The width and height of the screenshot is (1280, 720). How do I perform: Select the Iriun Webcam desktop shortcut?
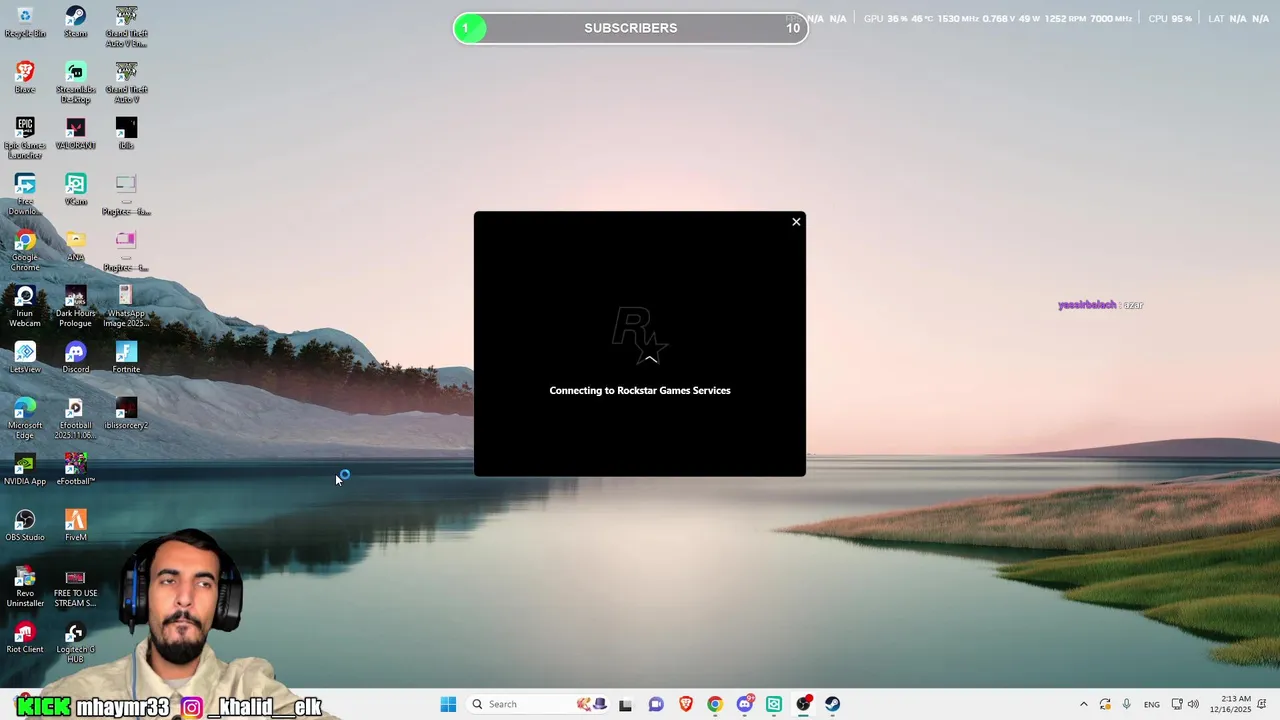(x=25, y=307)
